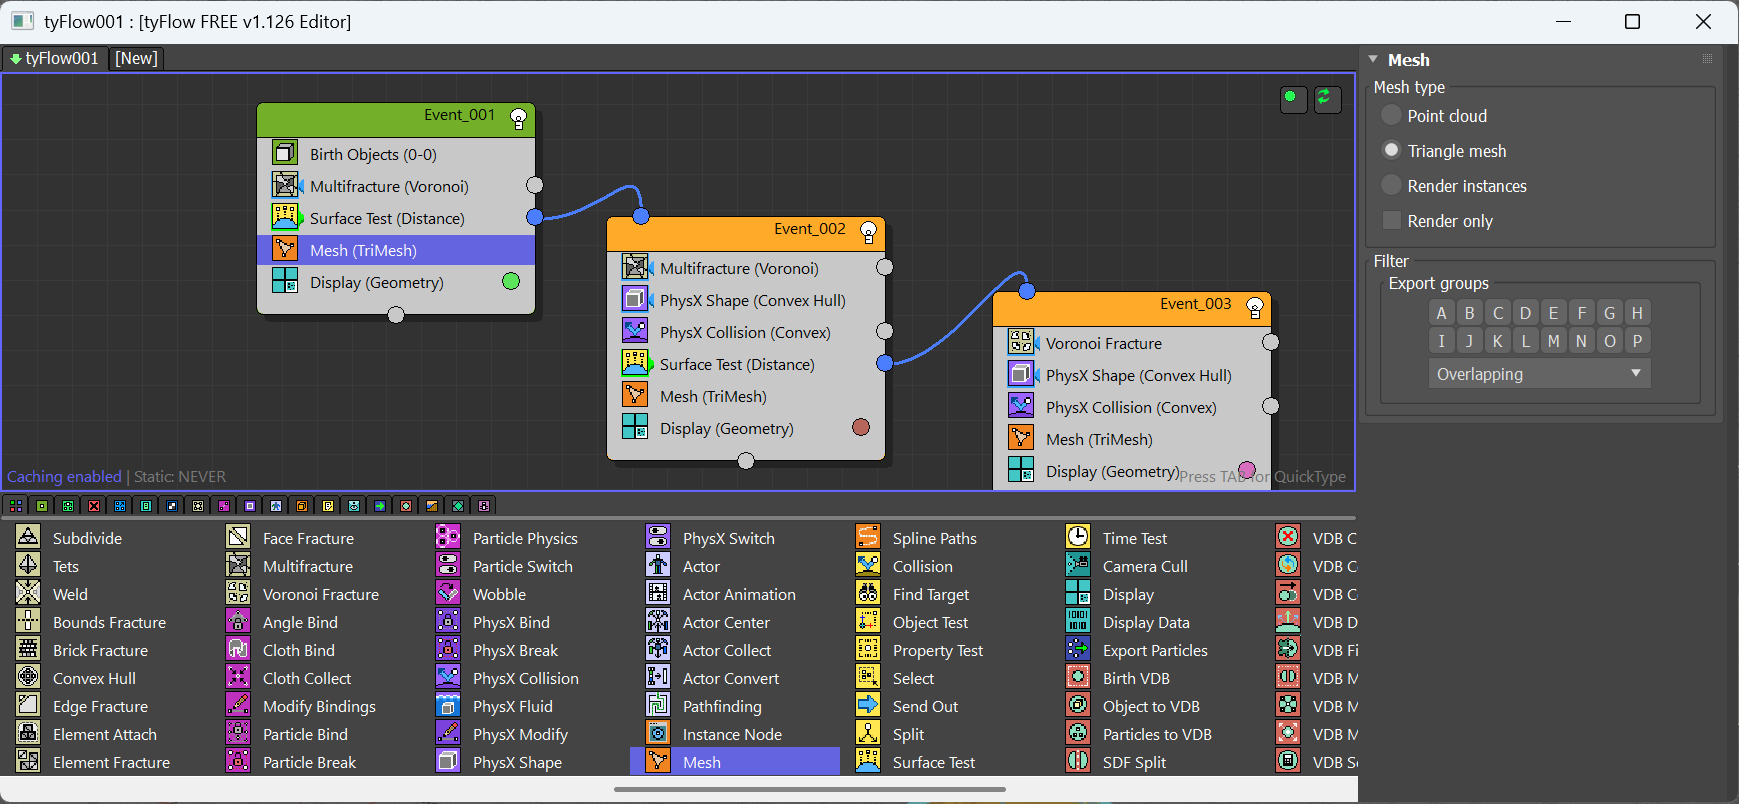Toggle export group A
The height and width of the screenshot is (804, 1739).
pos(1441,313)
